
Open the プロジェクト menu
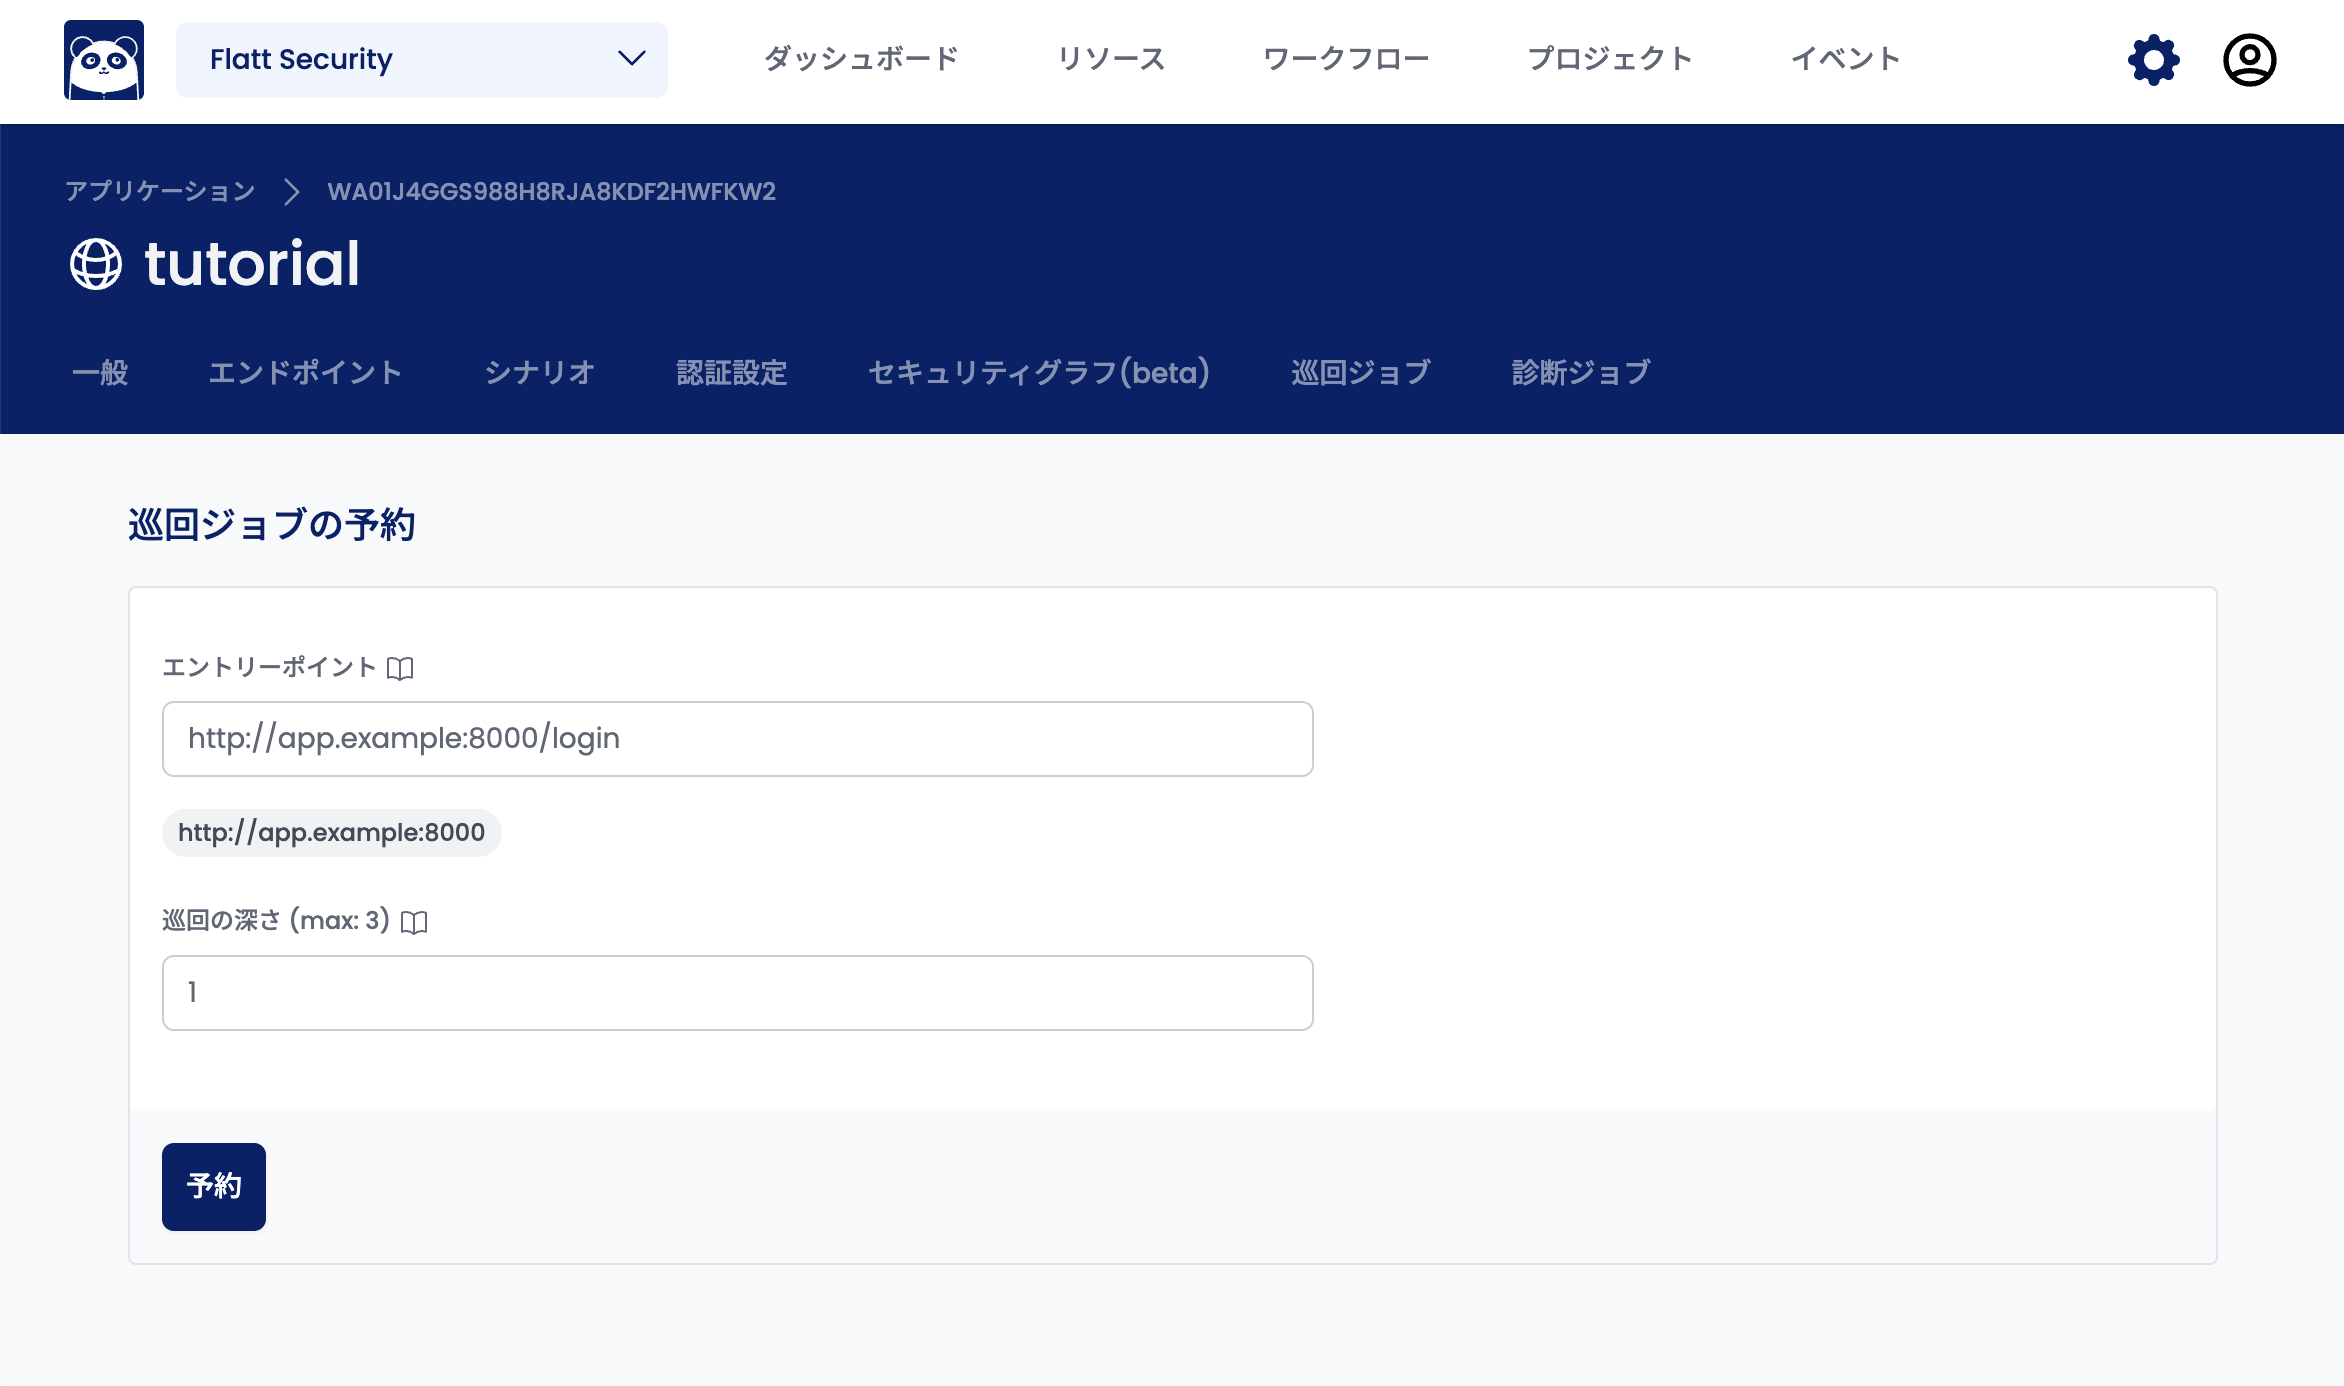coord(1610,59)
